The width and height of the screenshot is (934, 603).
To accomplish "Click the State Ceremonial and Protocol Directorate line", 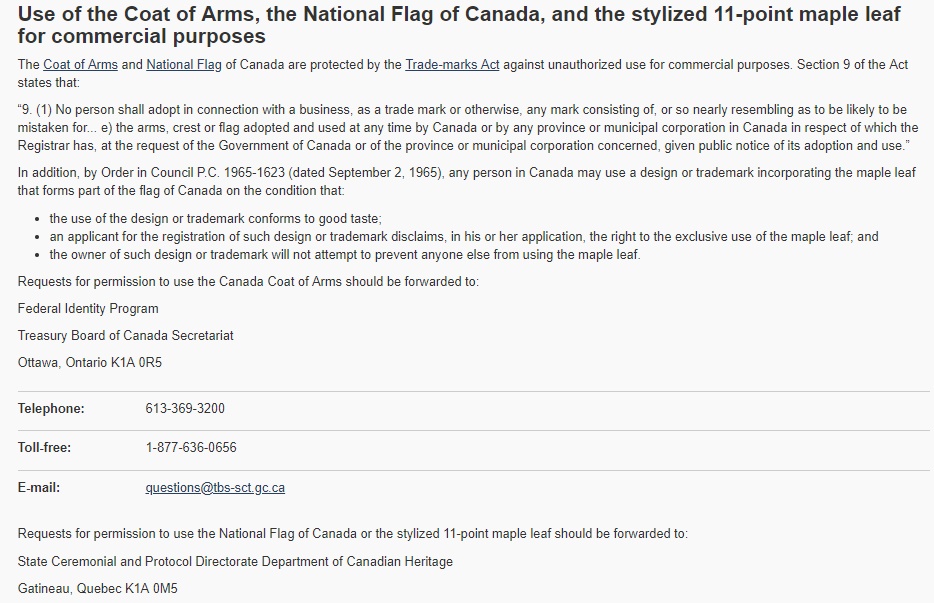I will 235,561.
